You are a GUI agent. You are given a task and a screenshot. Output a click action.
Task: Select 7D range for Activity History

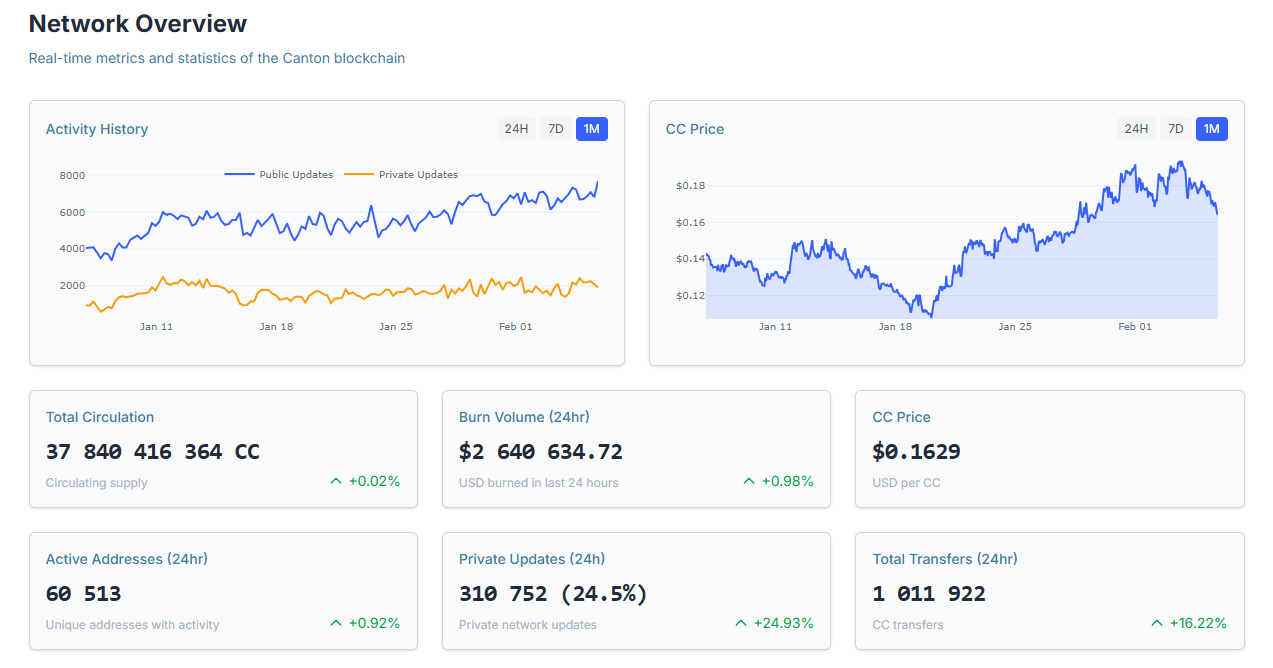555,129
